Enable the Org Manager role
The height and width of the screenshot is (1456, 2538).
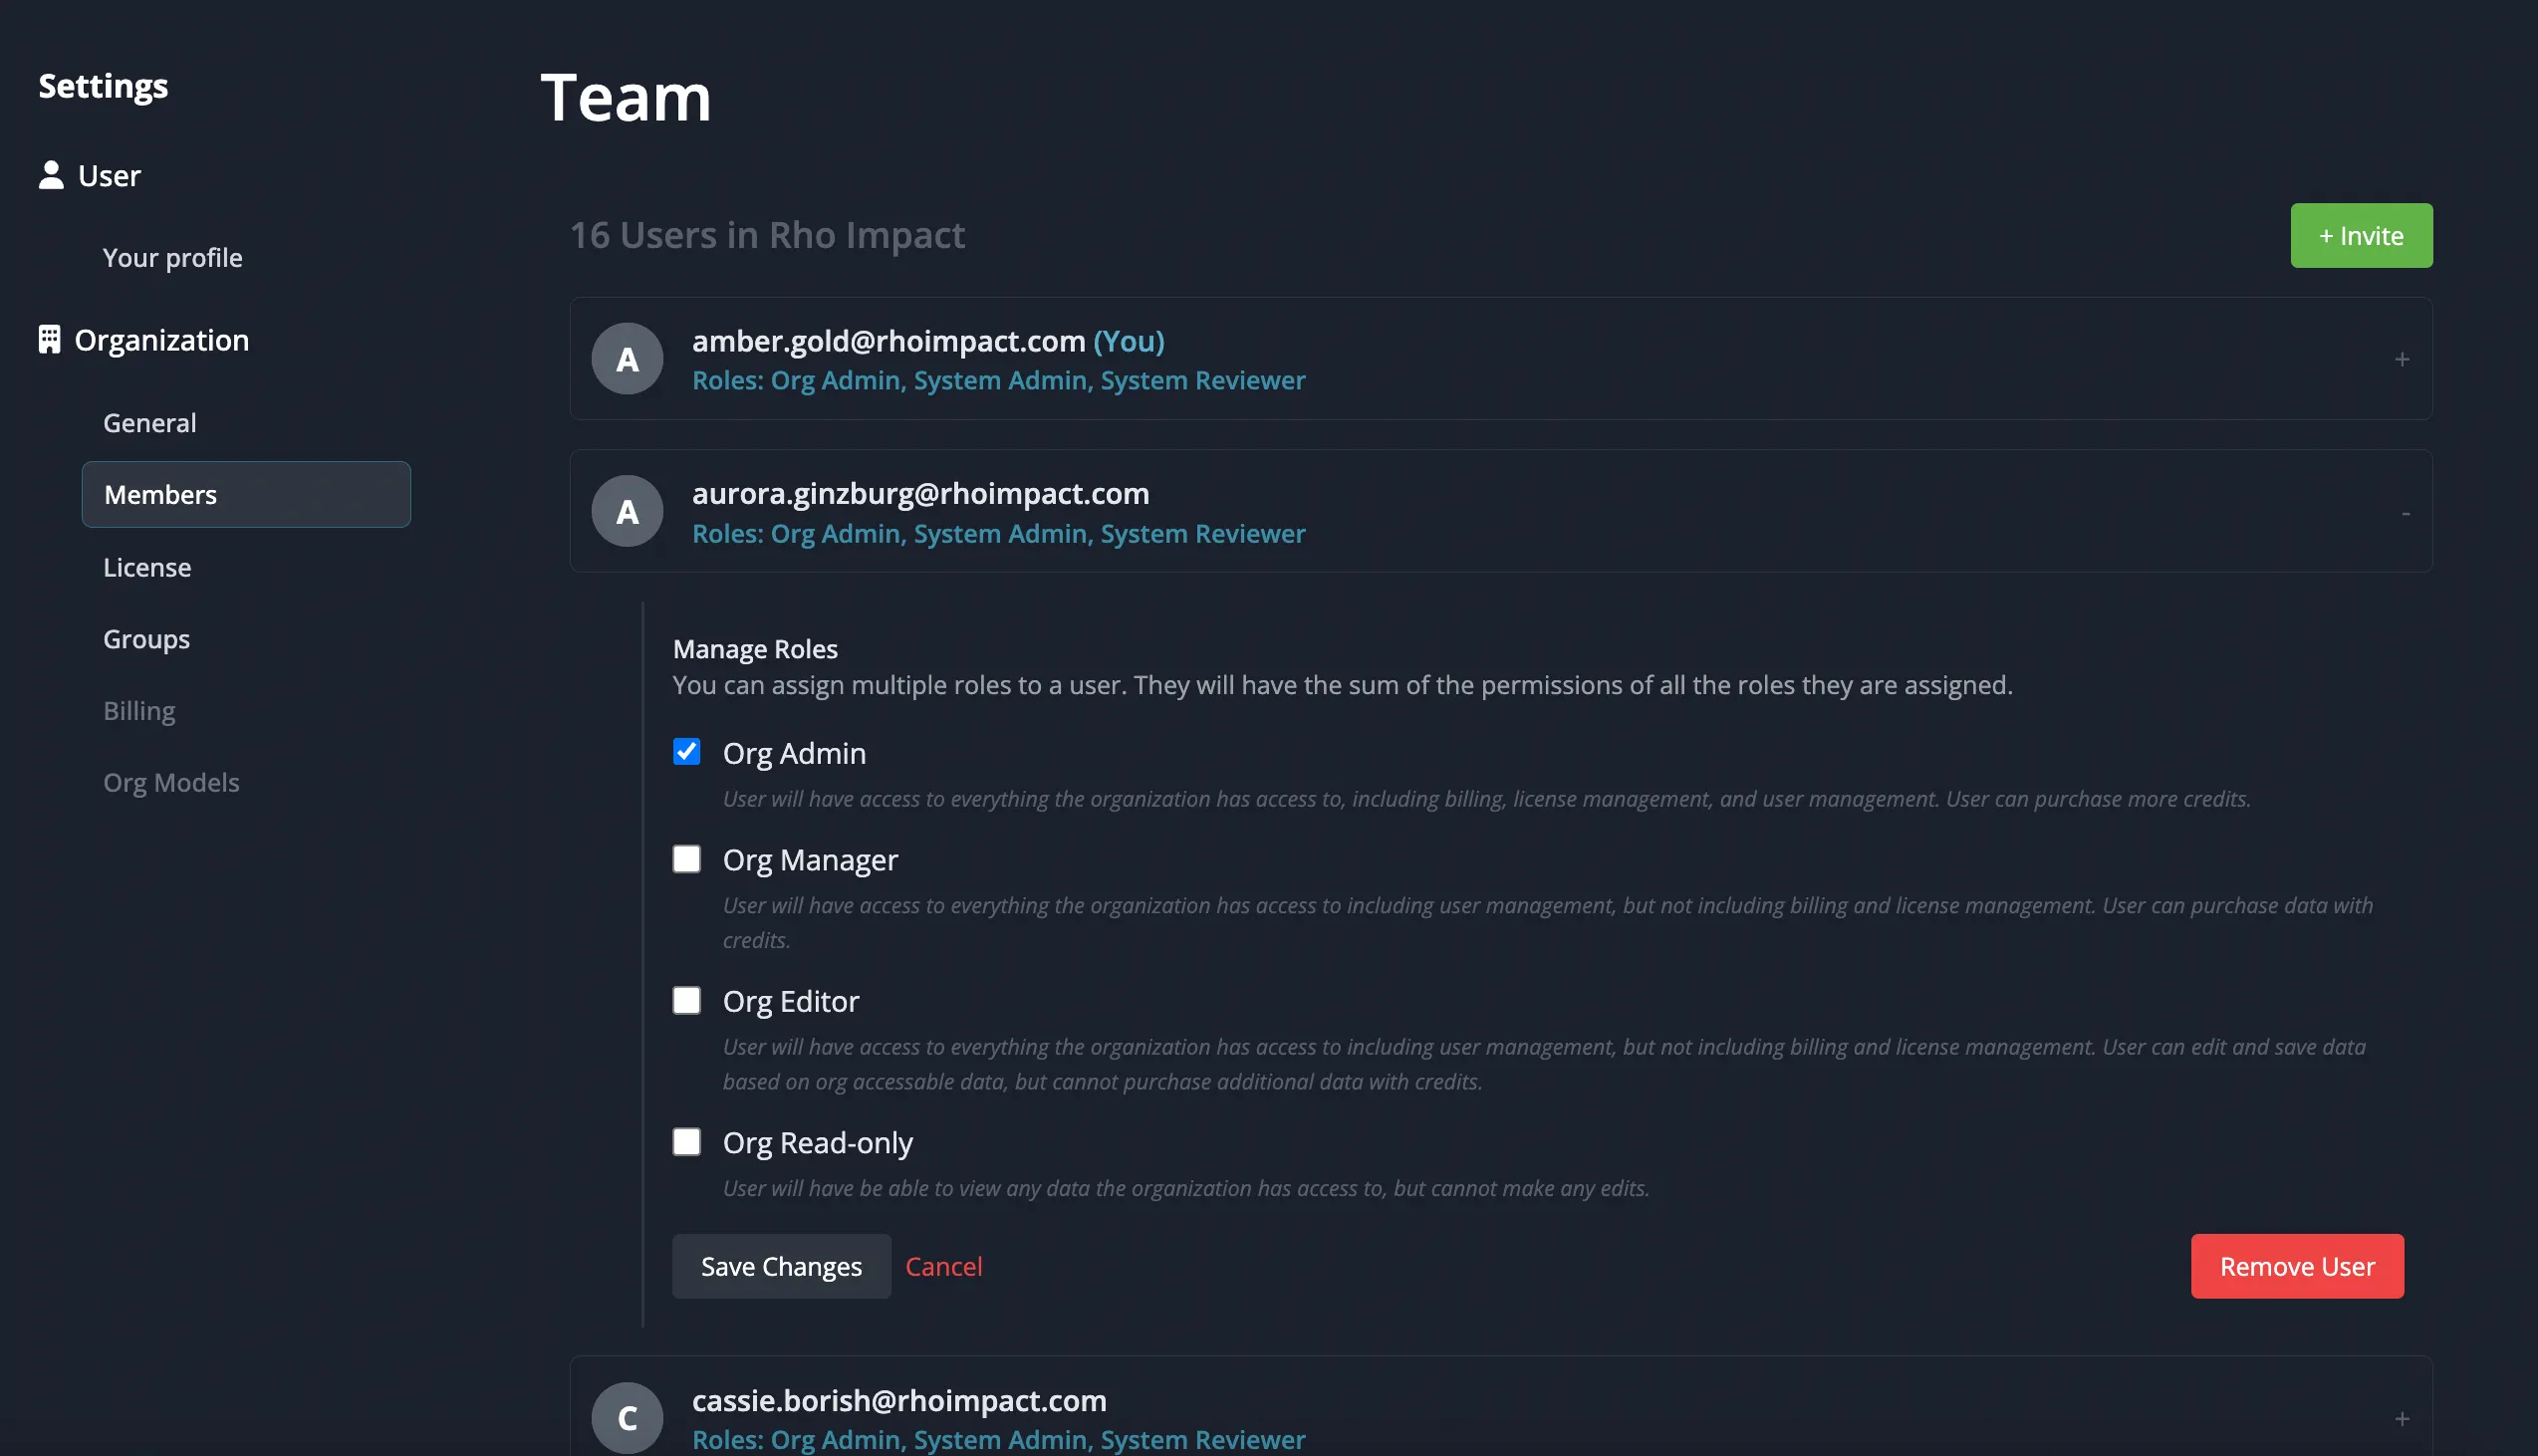coord(687,858)
